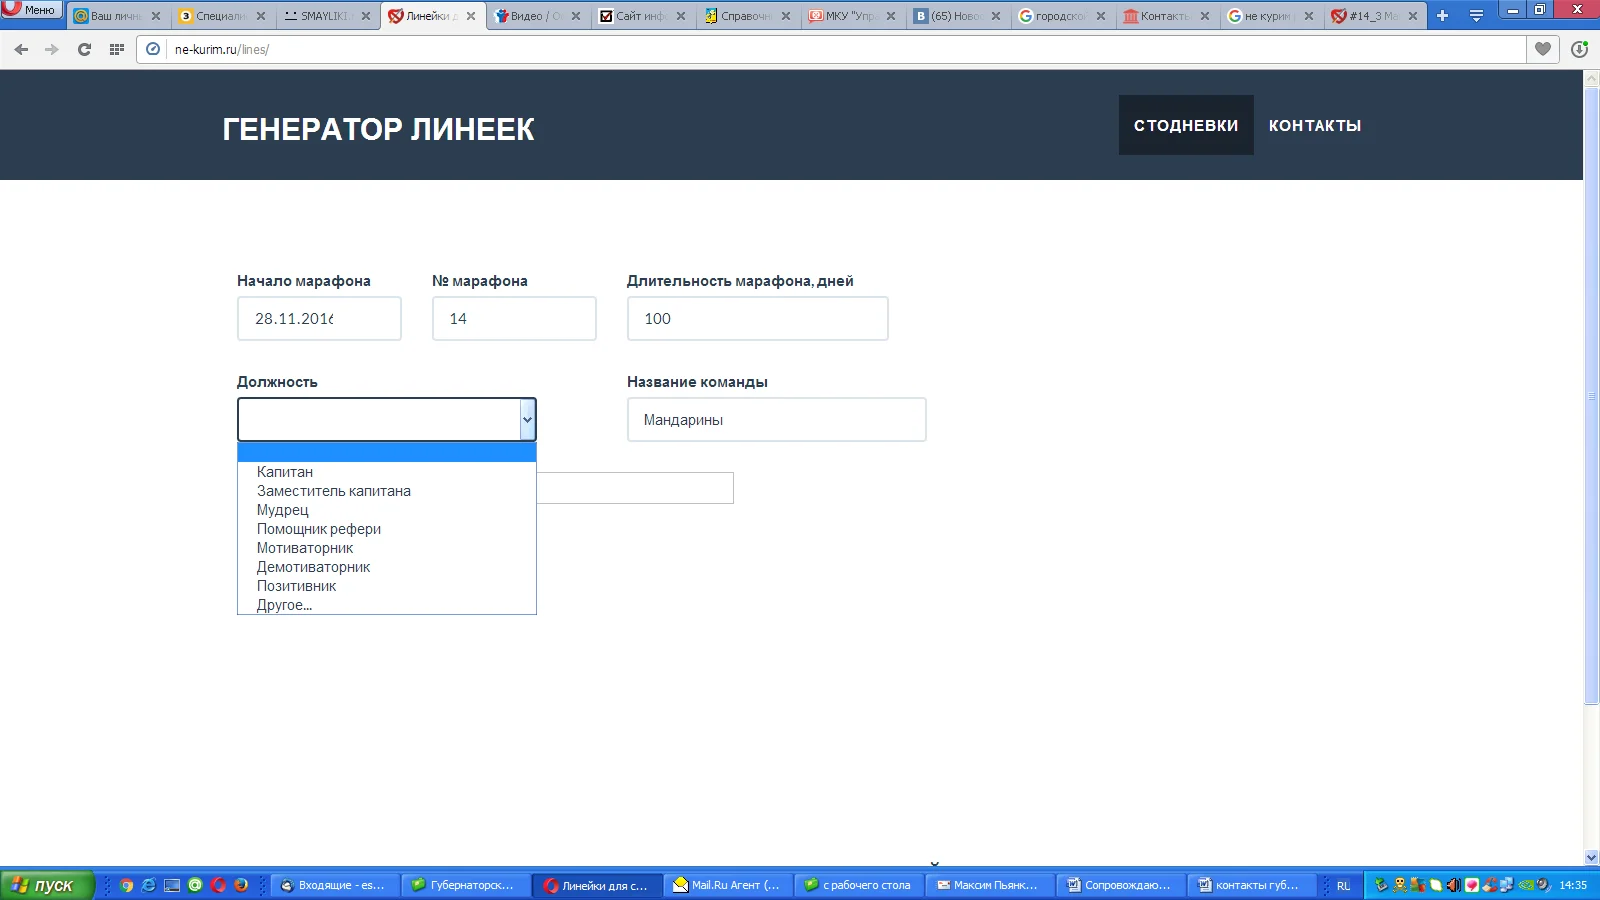Click the Show Desktop quick launch icon
Screen dimensions: 1600x900
(x=172, y=885)
